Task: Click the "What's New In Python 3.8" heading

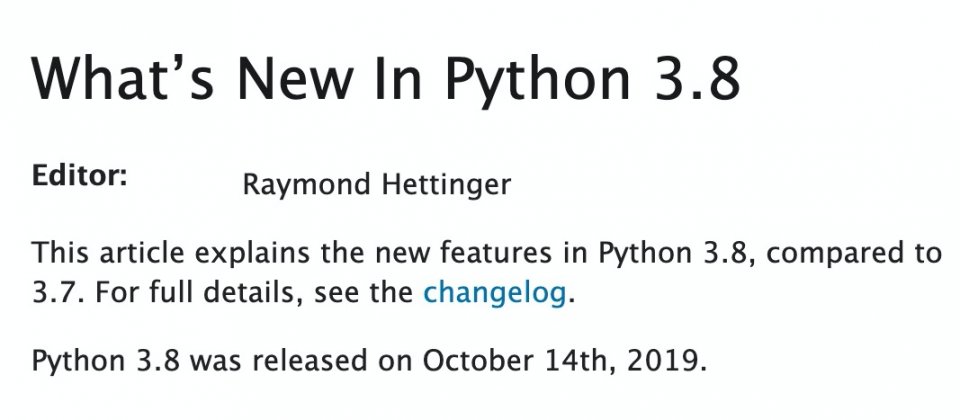Action: click(386, 79)
